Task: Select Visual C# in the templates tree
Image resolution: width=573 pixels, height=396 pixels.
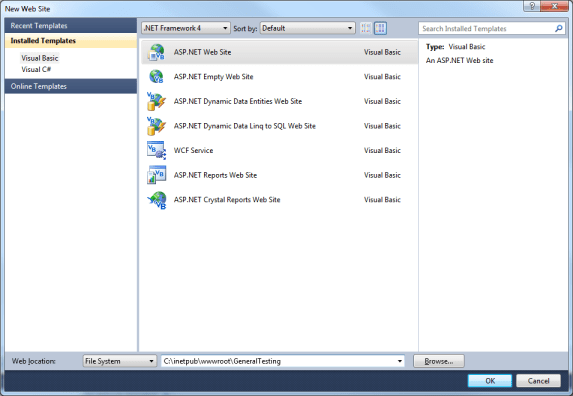Action: coord(36,69)
